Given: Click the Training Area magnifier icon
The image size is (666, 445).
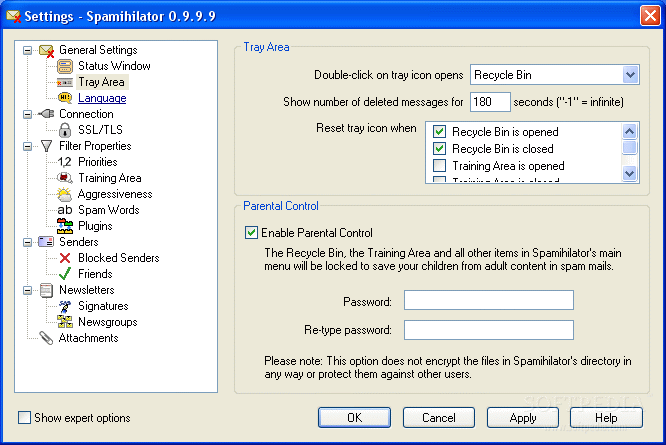Looking at the screenshot, I should click(x=65, y=178).
